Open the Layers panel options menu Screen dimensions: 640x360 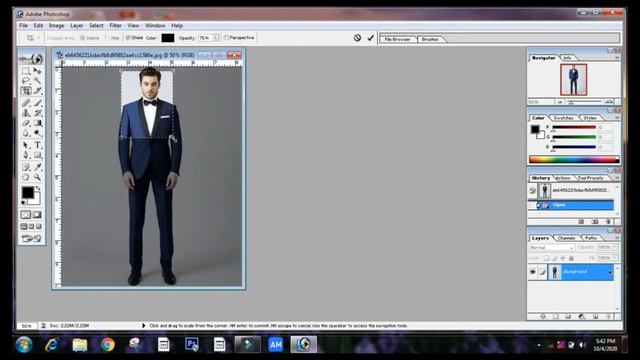617,238
